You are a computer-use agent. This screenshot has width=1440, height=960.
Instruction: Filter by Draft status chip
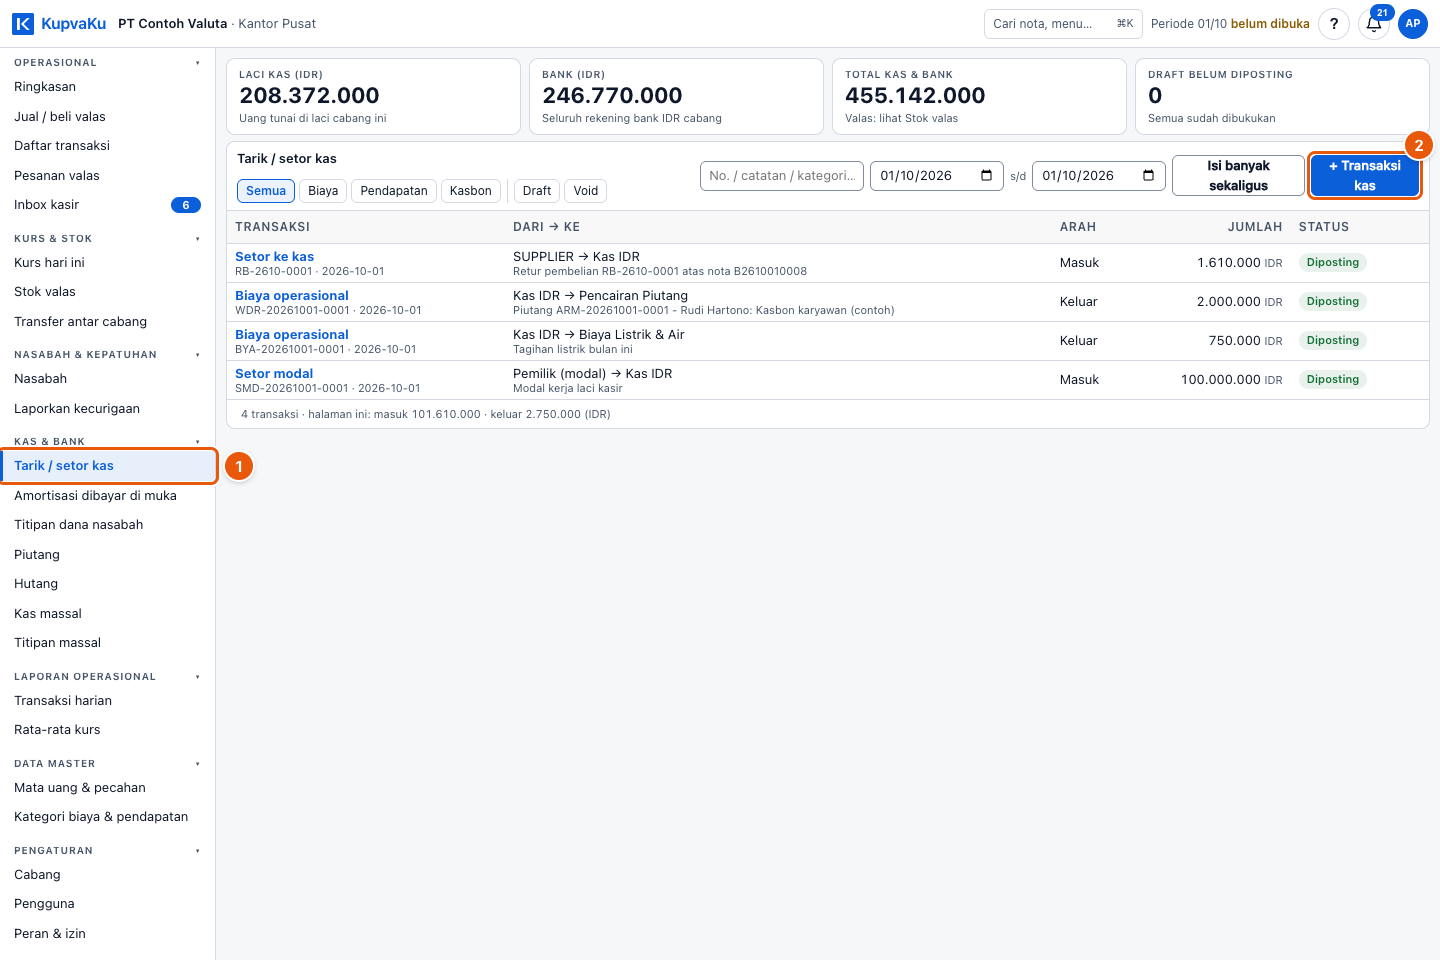coord(537,191)
